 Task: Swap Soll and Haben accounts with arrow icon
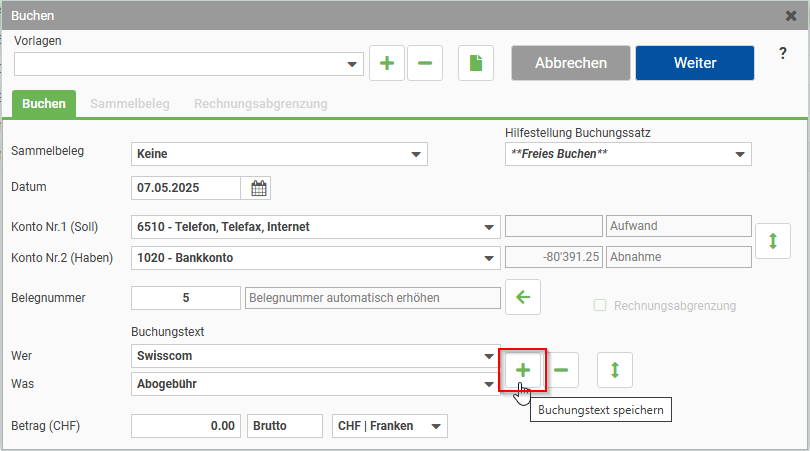coord(773,242)
